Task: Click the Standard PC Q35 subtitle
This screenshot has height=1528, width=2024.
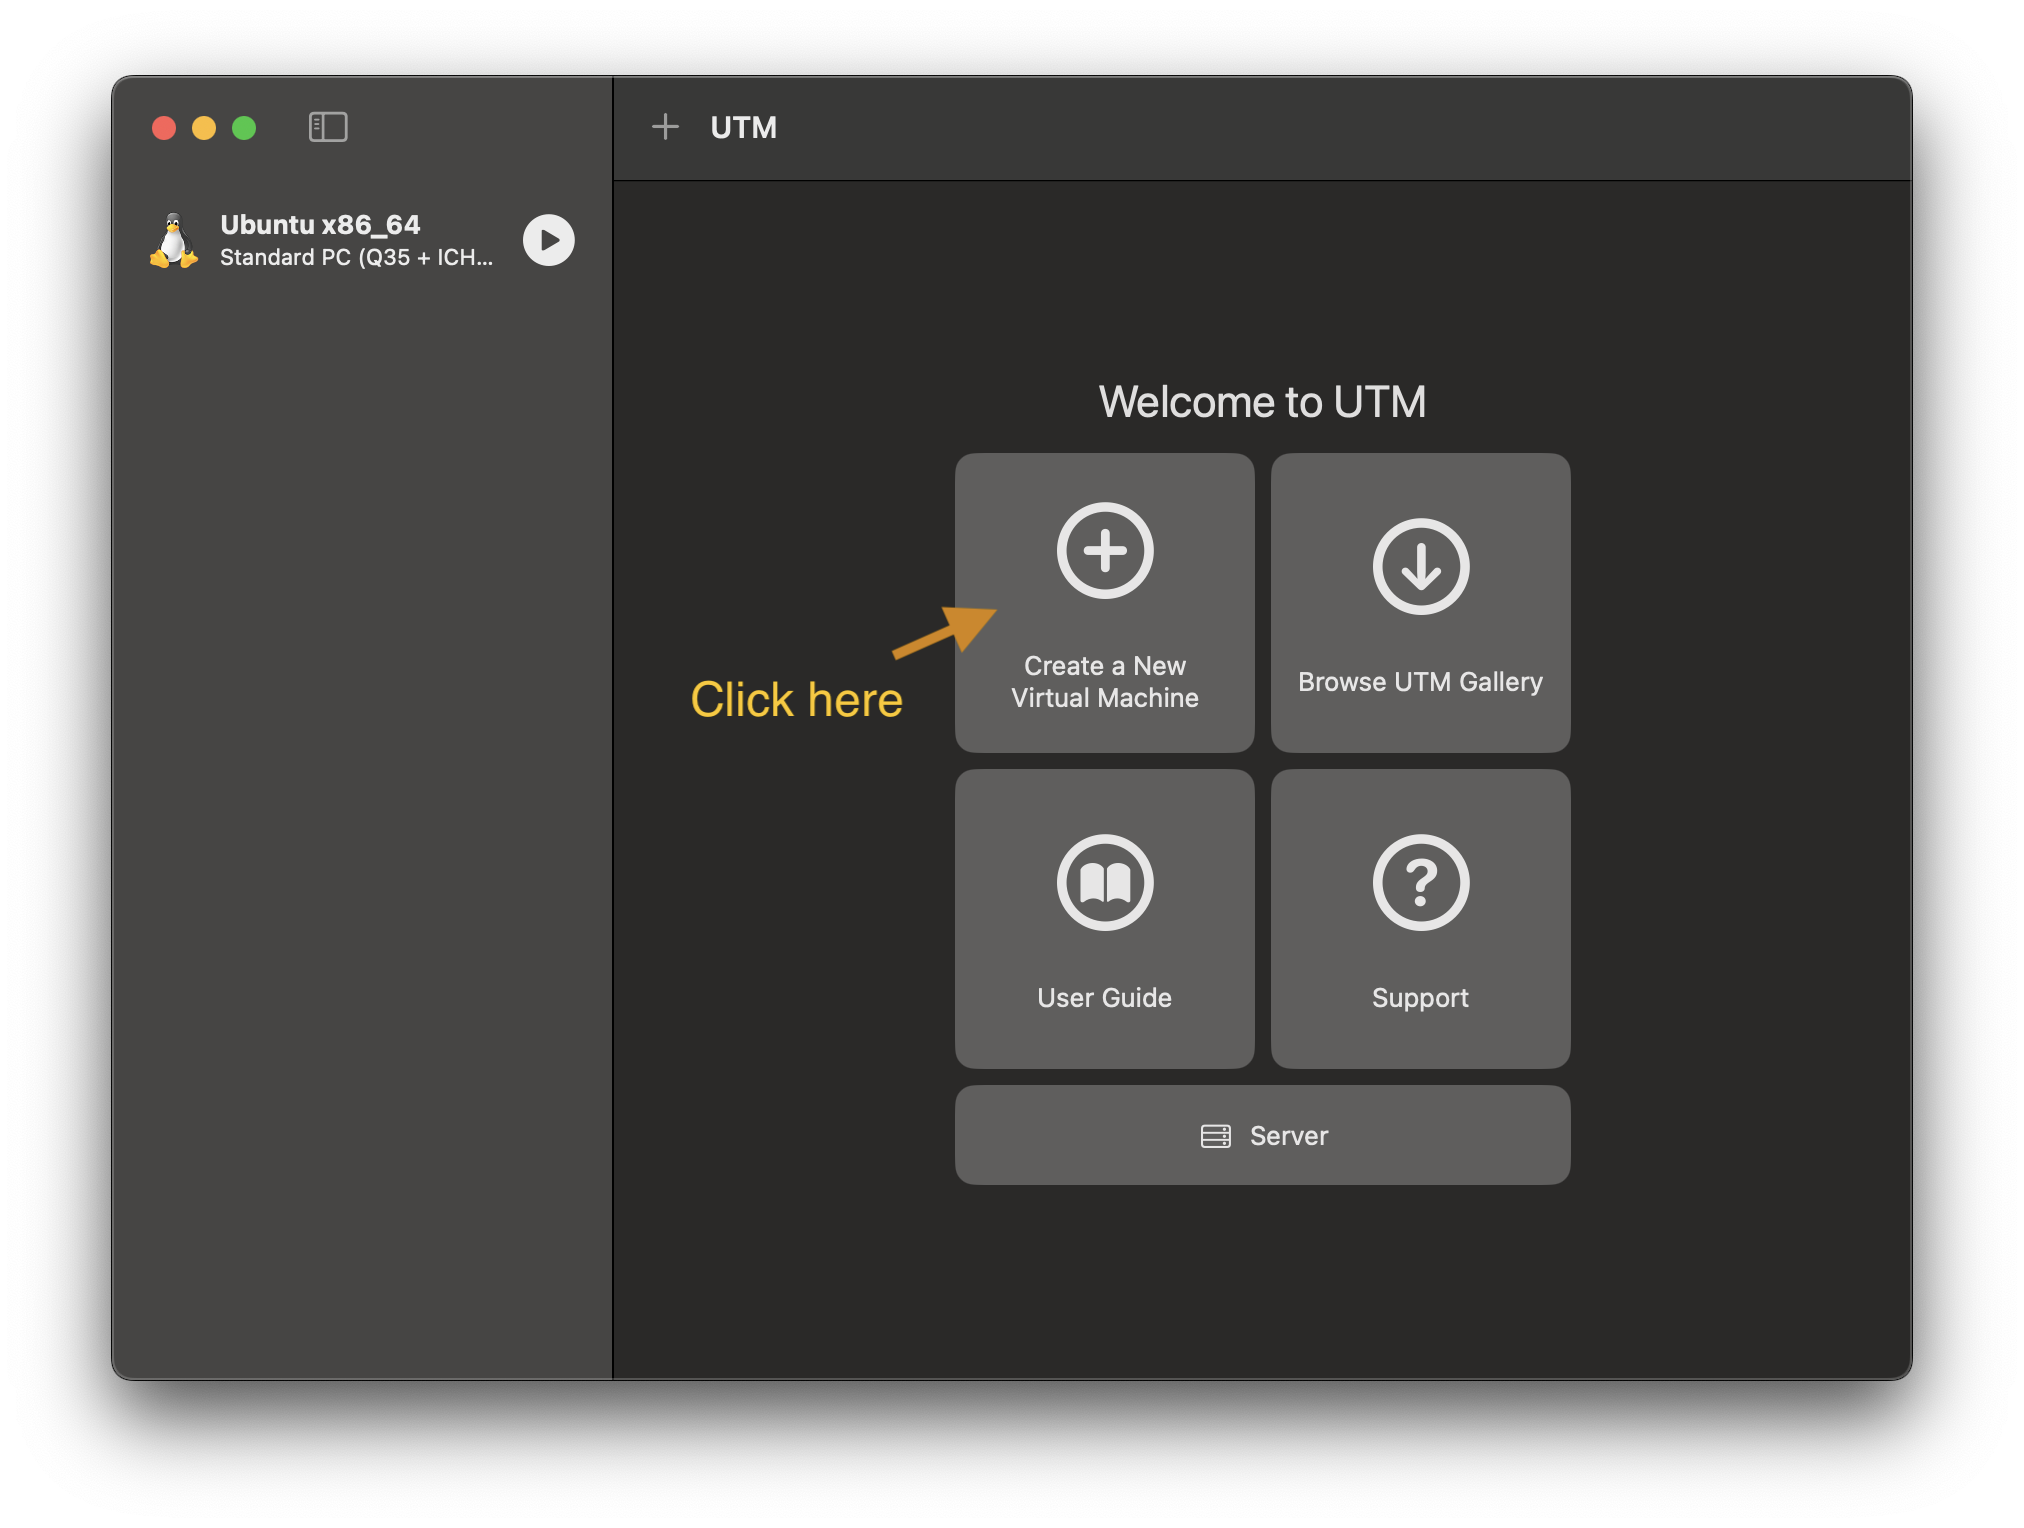Action: pyautogui.click(x=356, y=258)
